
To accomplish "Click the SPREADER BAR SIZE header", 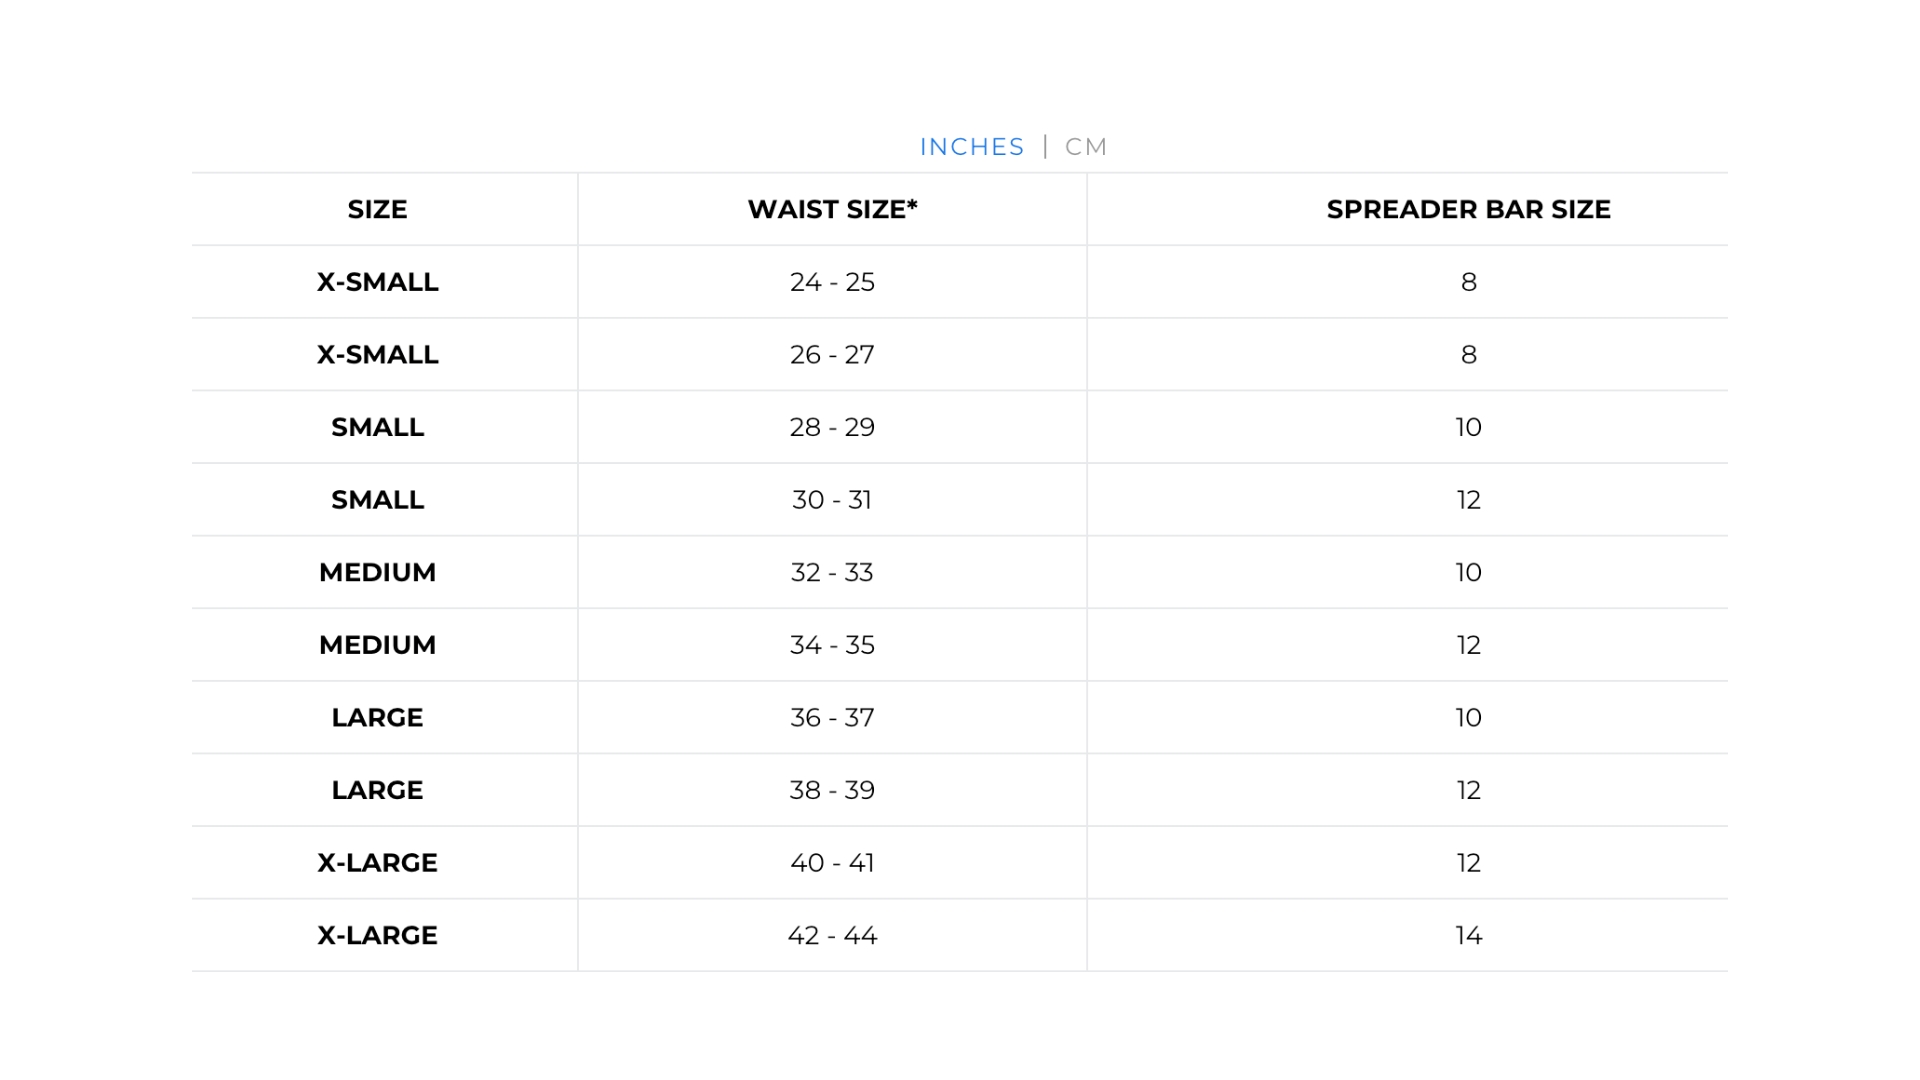I will pos(1468,209).
